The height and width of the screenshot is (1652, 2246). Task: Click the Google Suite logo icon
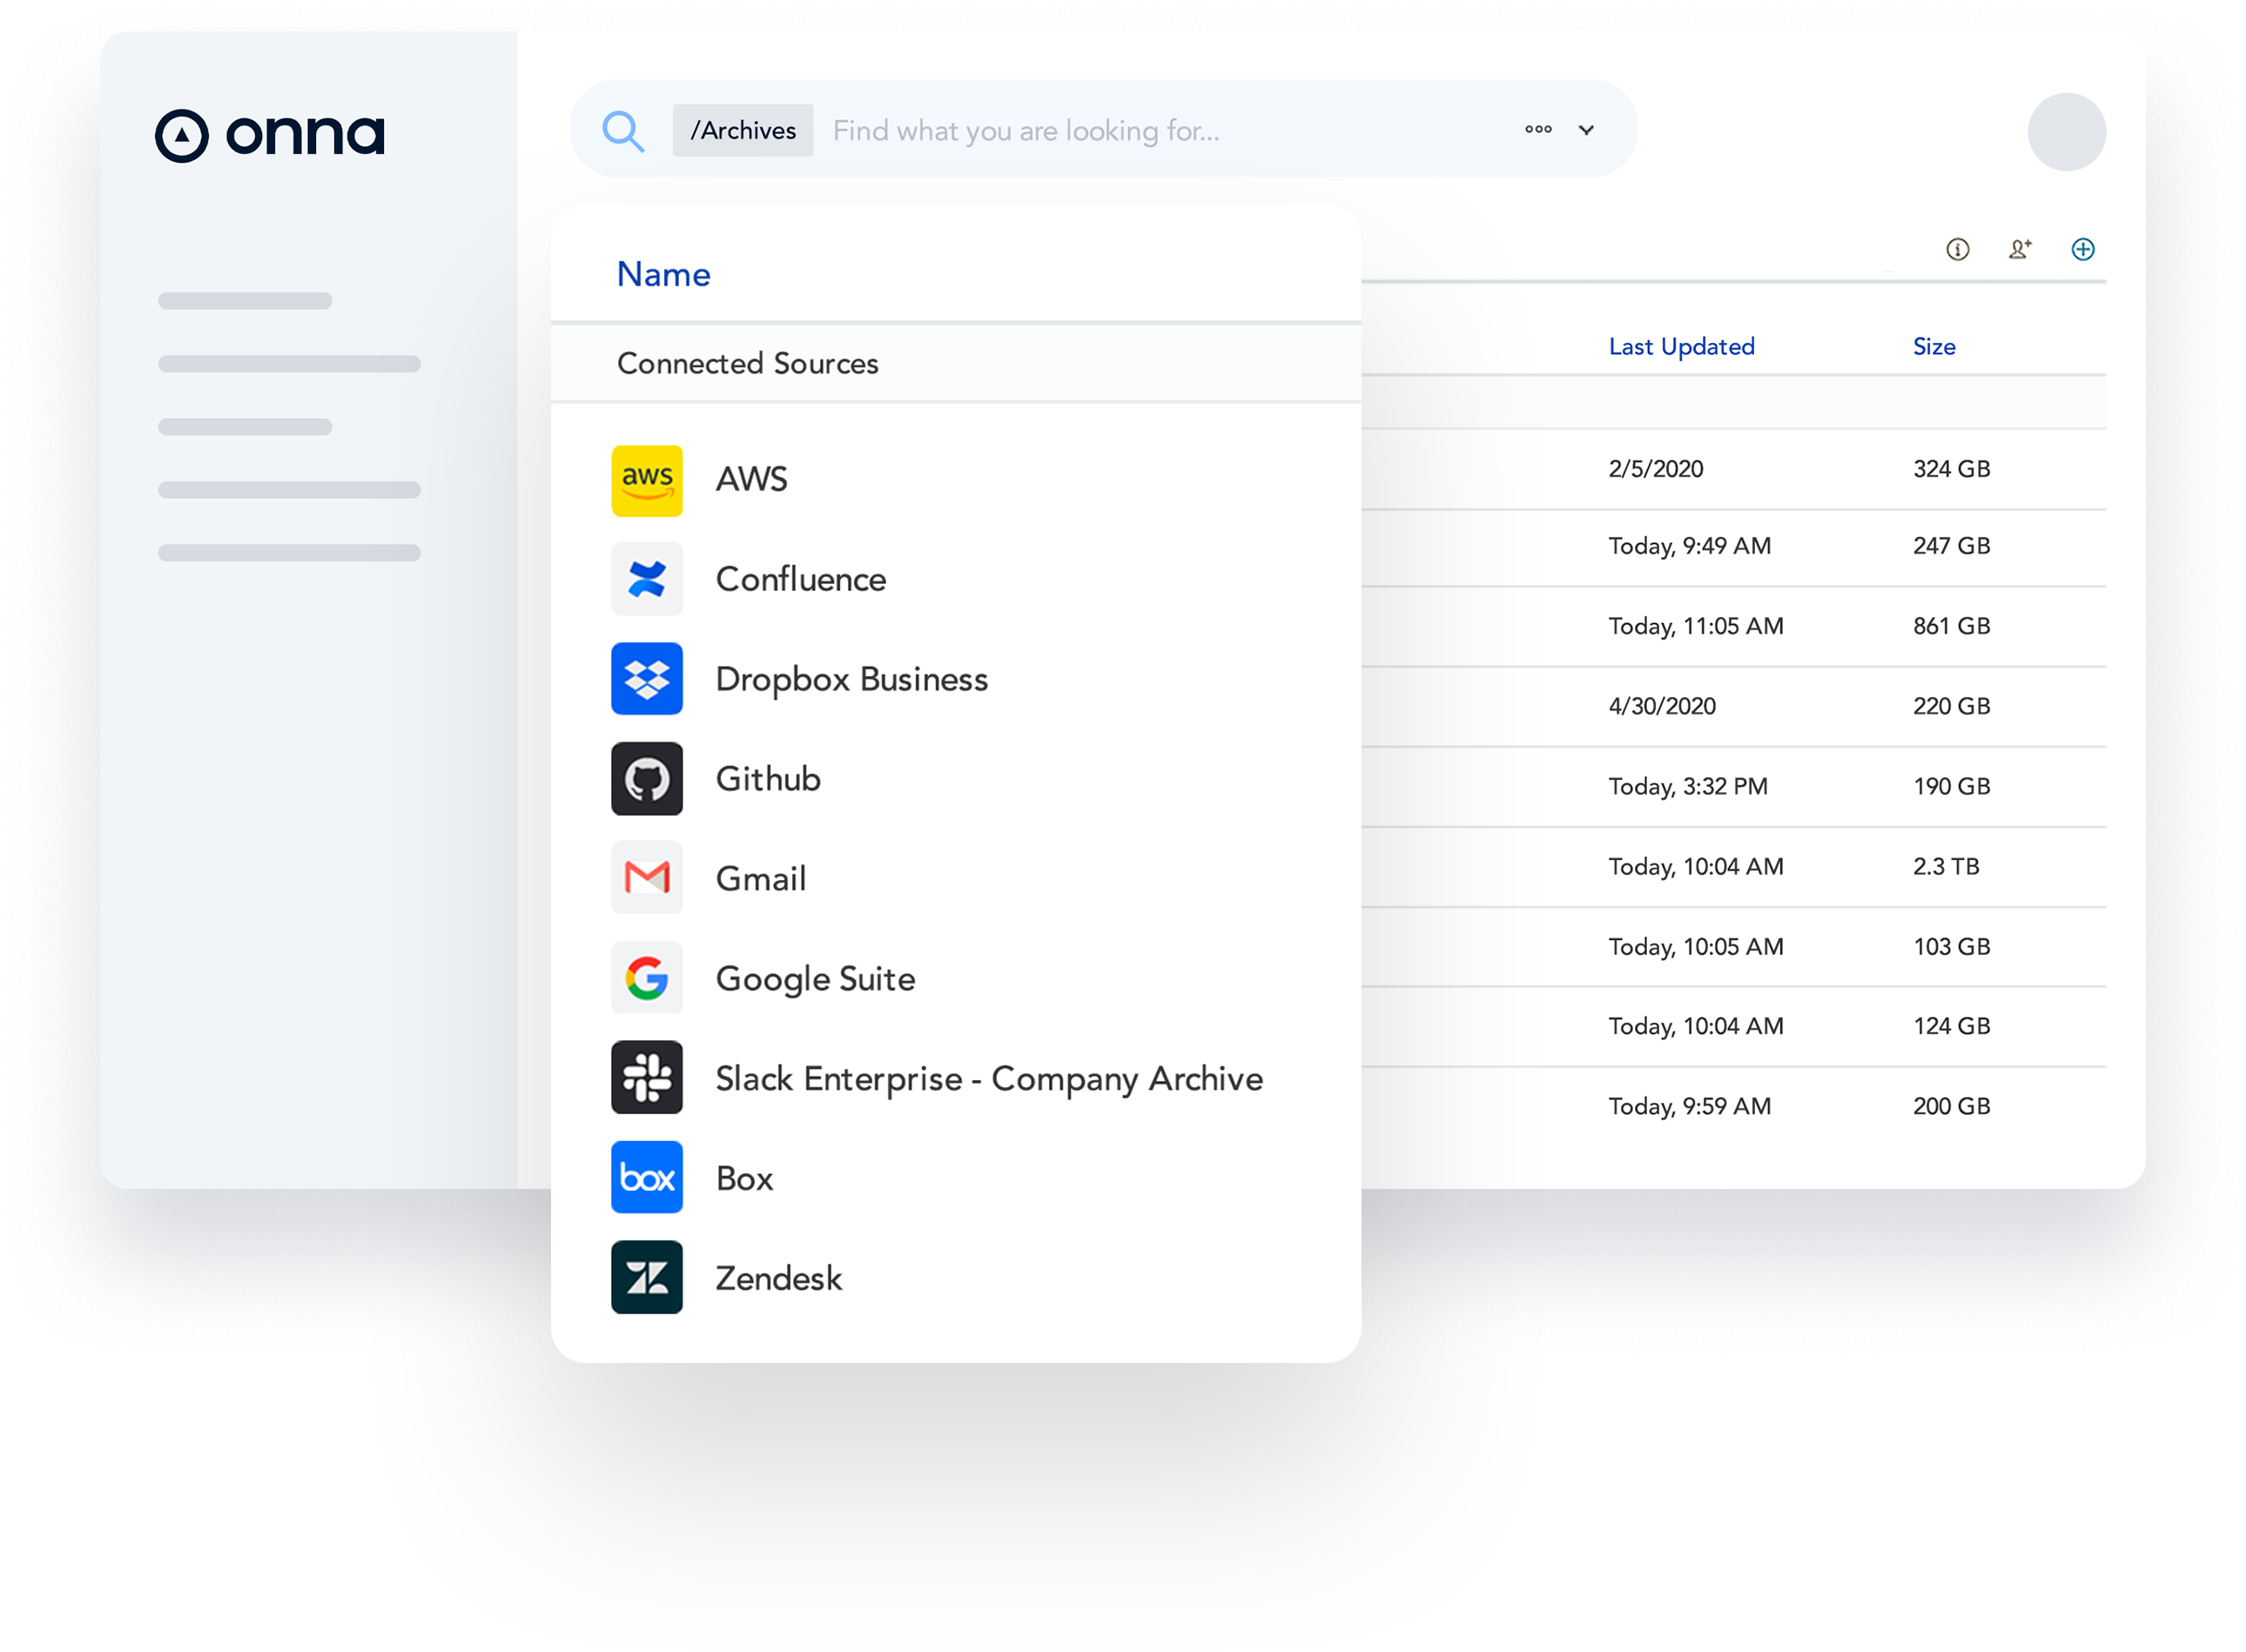647,978
